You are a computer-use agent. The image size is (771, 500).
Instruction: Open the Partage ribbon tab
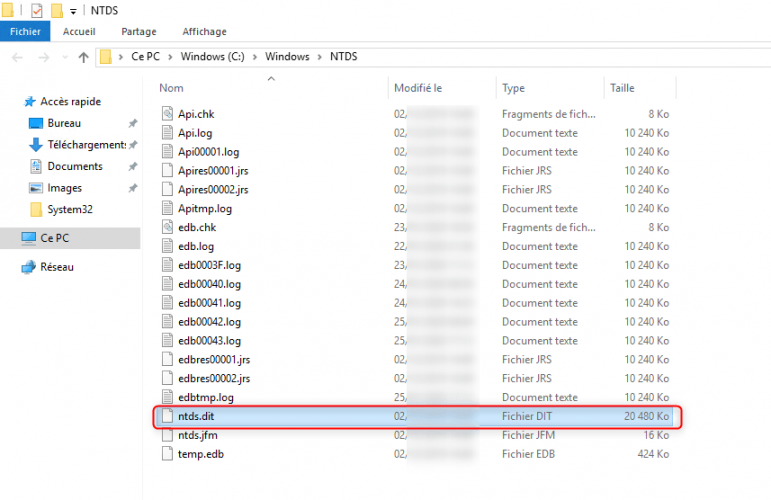click(139, 31)
